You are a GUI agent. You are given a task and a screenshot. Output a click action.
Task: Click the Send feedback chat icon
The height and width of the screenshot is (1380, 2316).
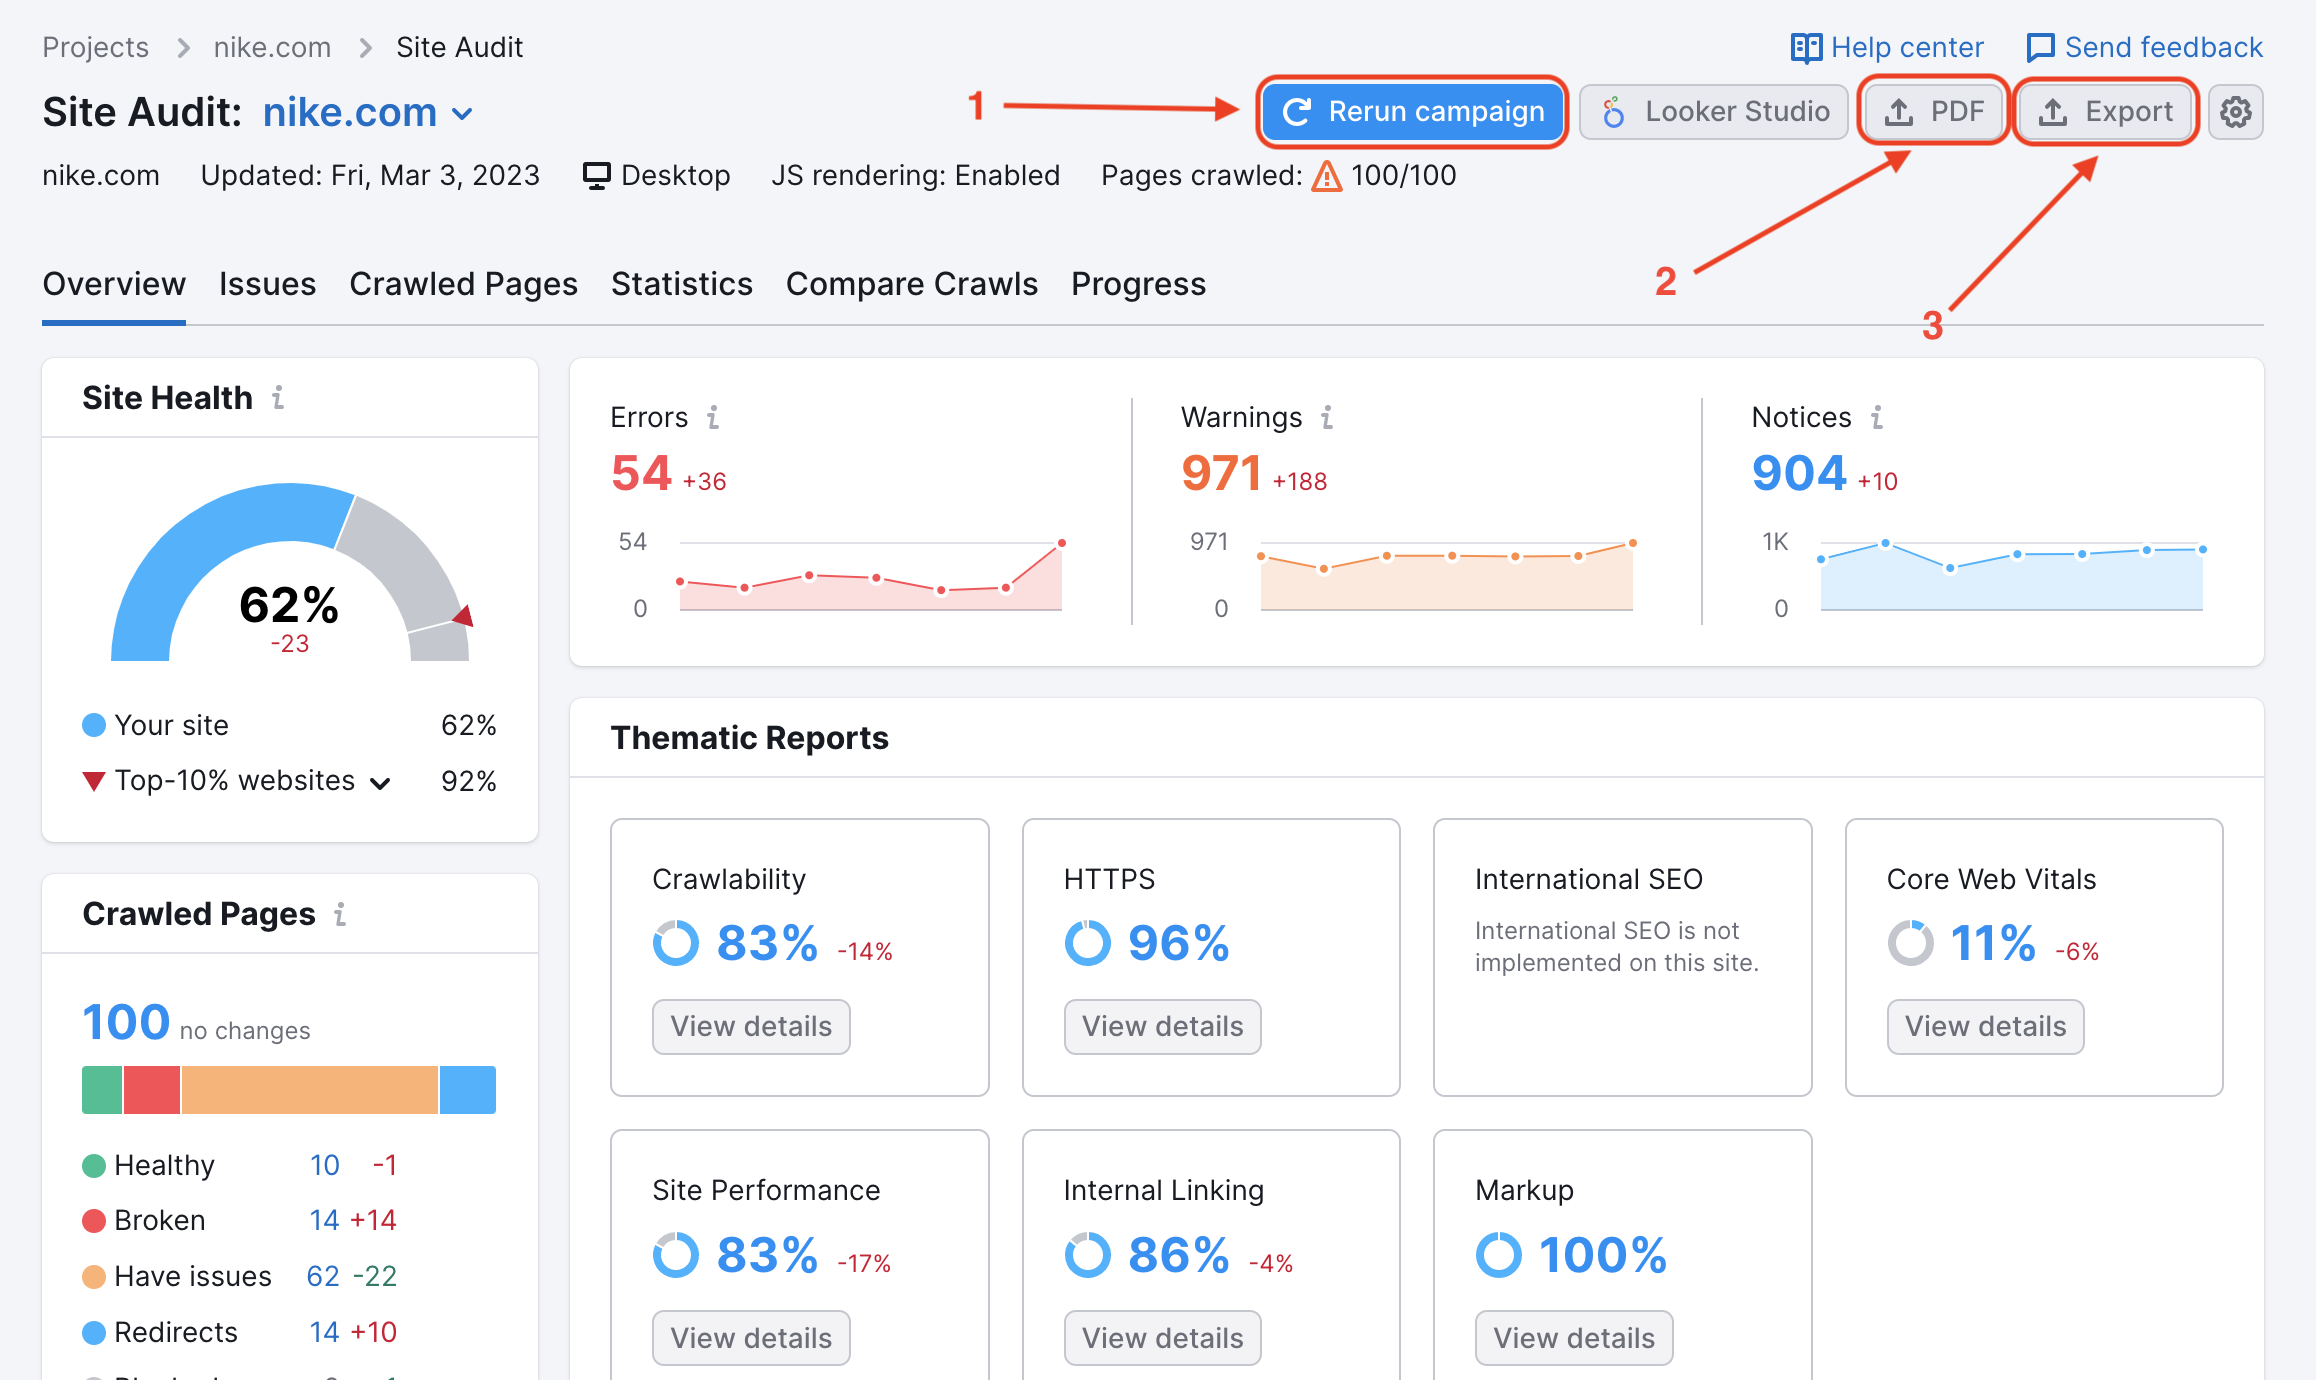point(2040,48)
